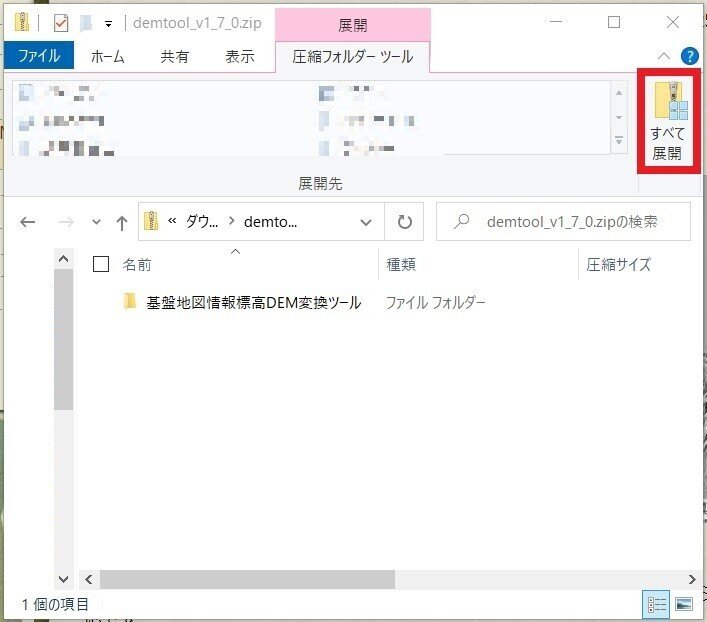This screenshot has height=622, width=707.
Task: Click the properties checkmark quick access icon
Action: [61, 23]
